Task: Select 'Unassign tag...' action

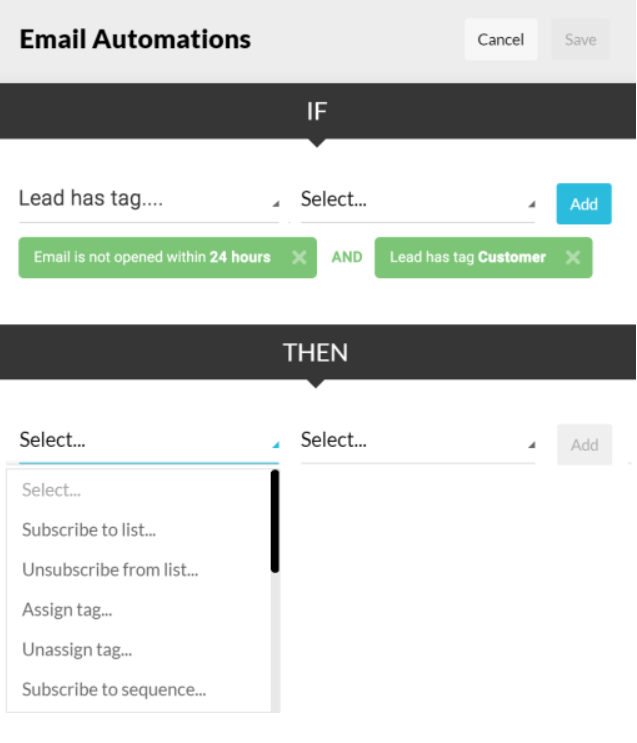Action: click(x=77, y=650)
